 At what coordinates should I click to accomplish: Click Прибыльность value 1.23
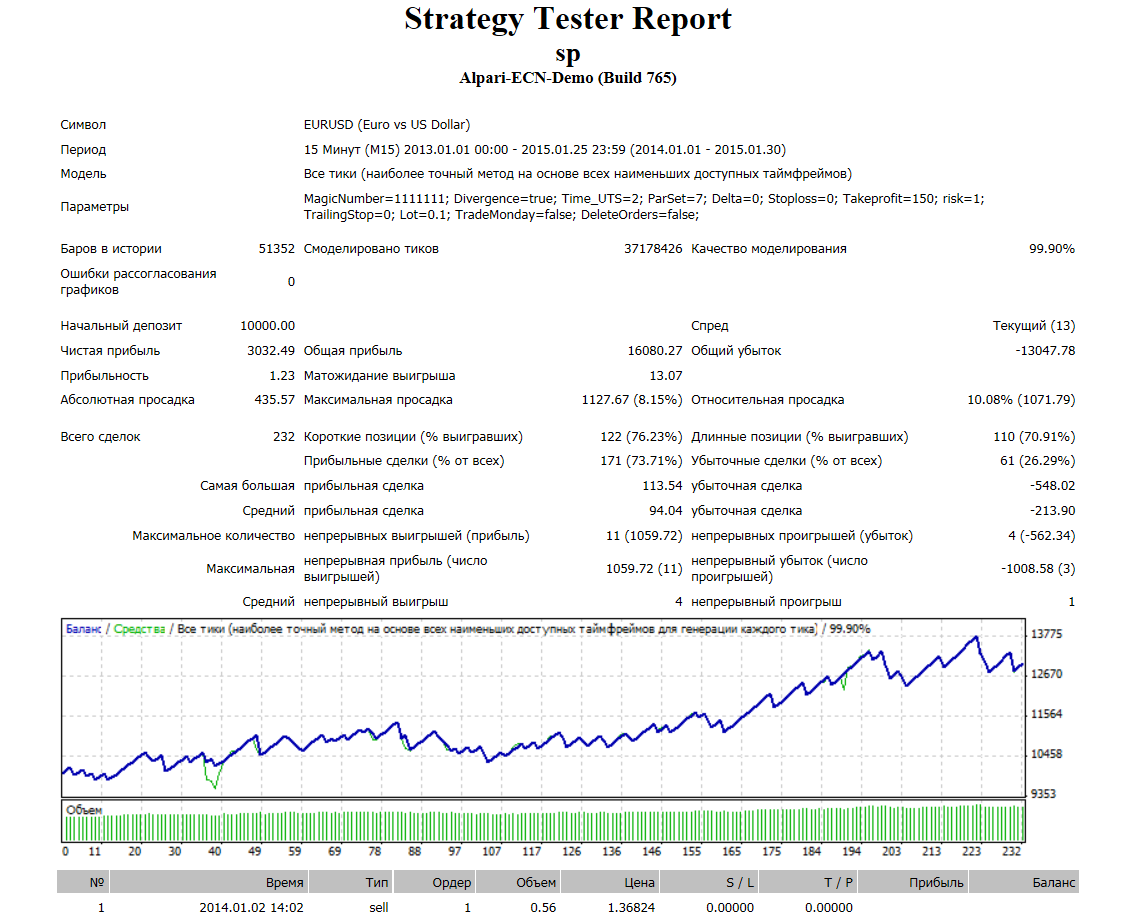282,376
